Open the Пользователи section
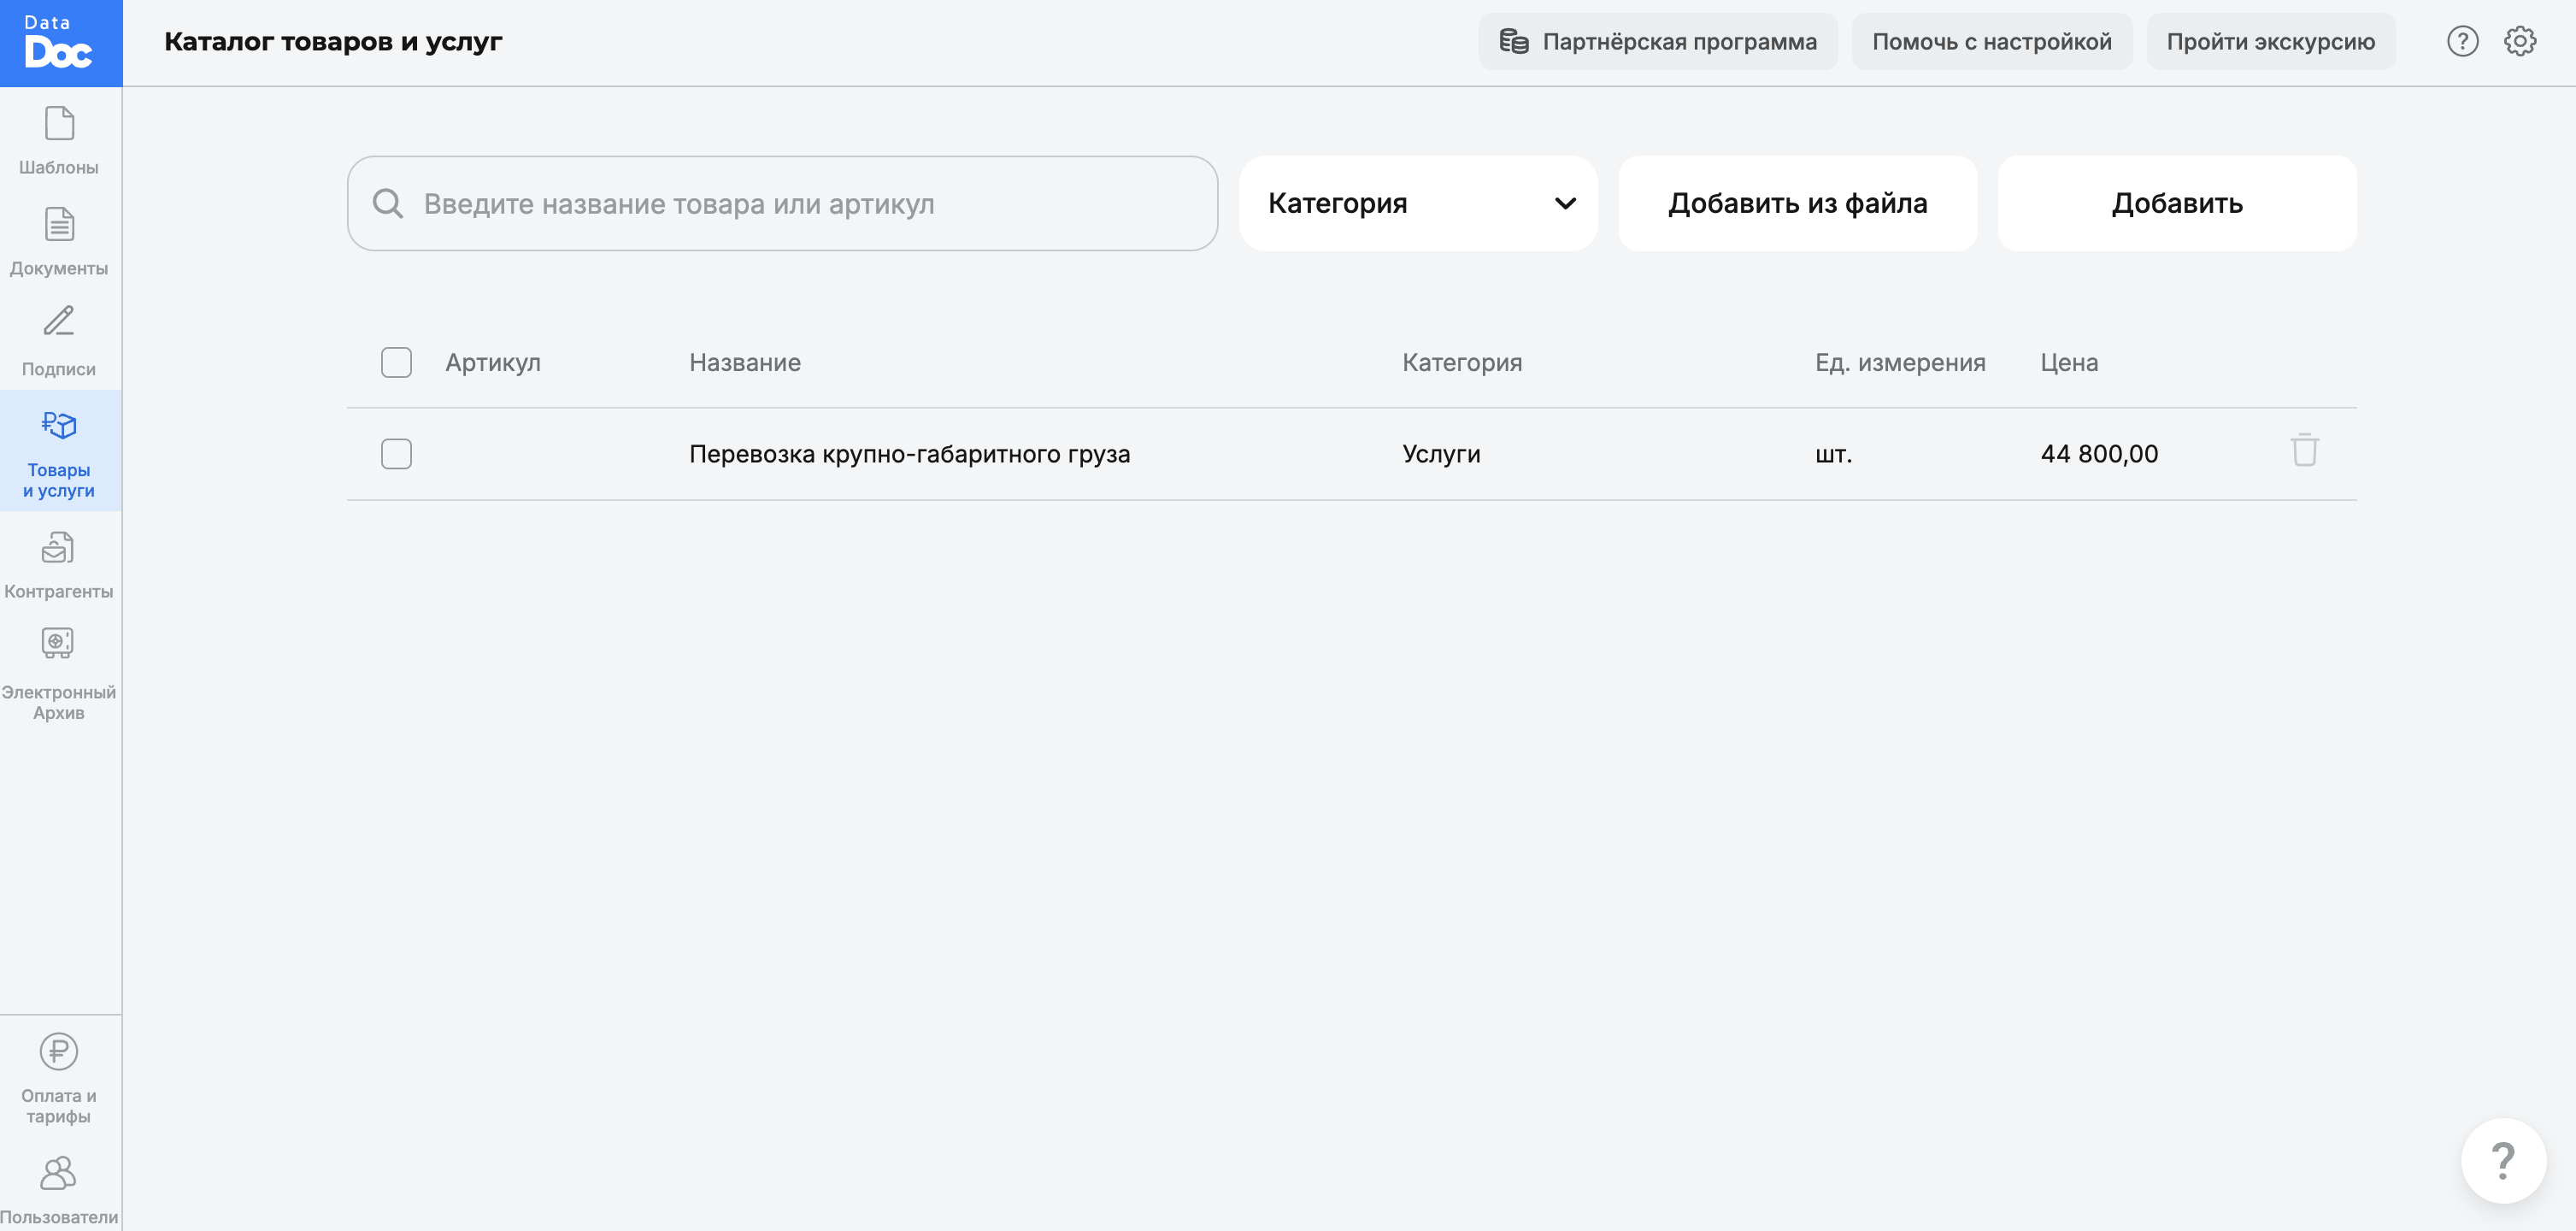The image size is (2576, 1231). [x=59, y=1190]
